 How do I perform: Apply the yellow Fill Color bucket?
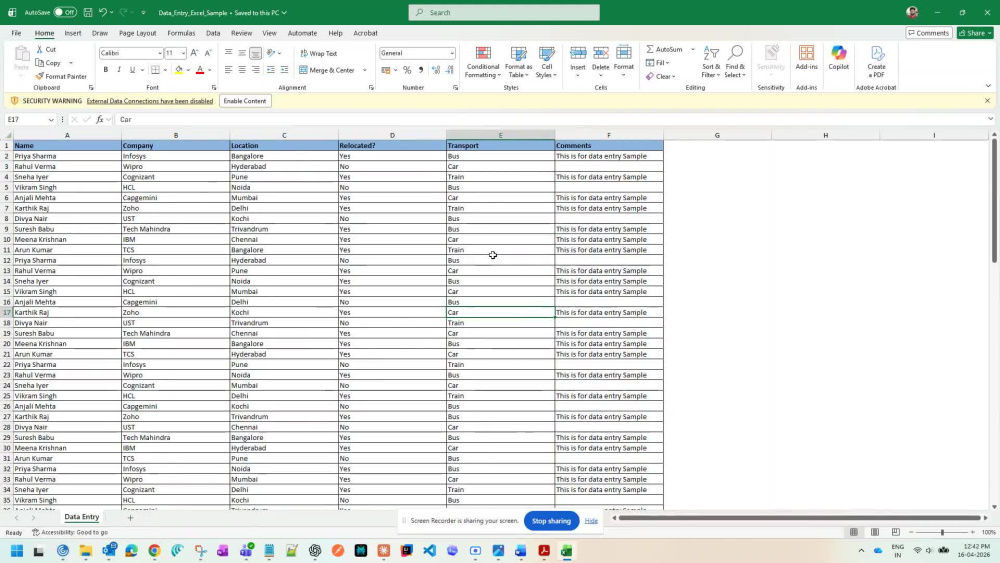tap(179, 70)
